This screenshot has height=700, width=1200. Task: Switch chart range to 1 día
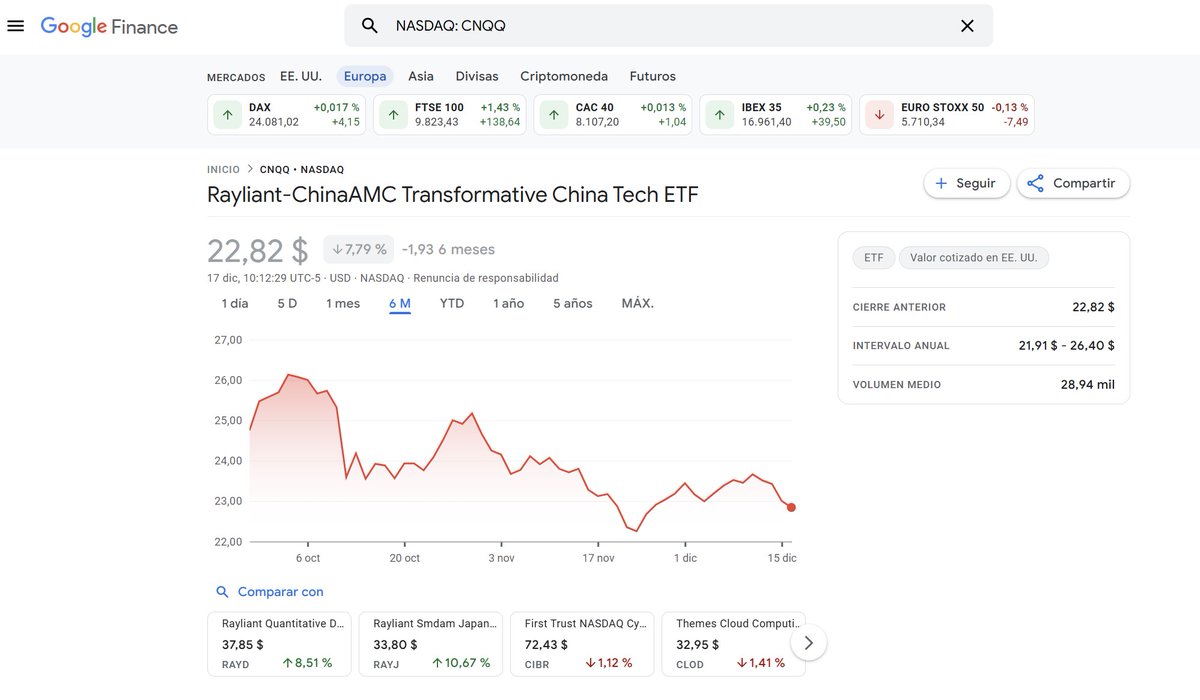235,303
